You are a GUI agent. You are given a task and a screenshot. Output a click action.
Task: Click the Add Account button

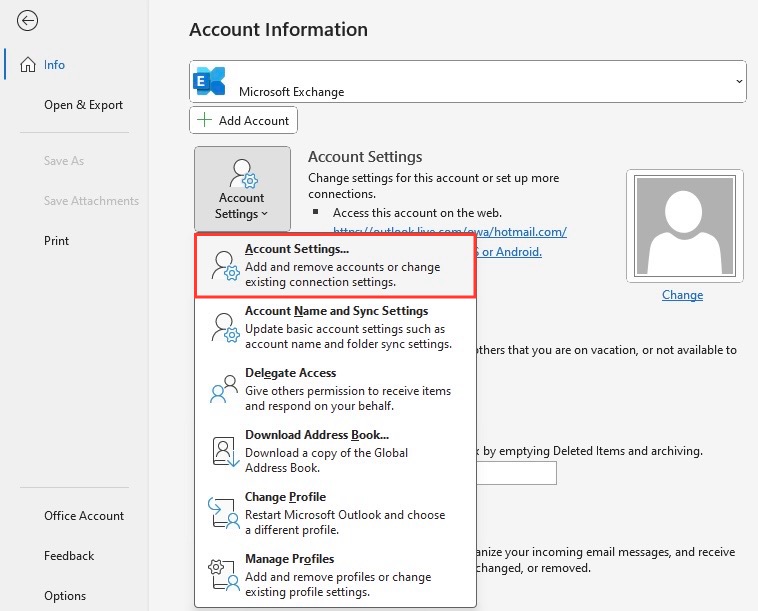[x=243, y=120]
